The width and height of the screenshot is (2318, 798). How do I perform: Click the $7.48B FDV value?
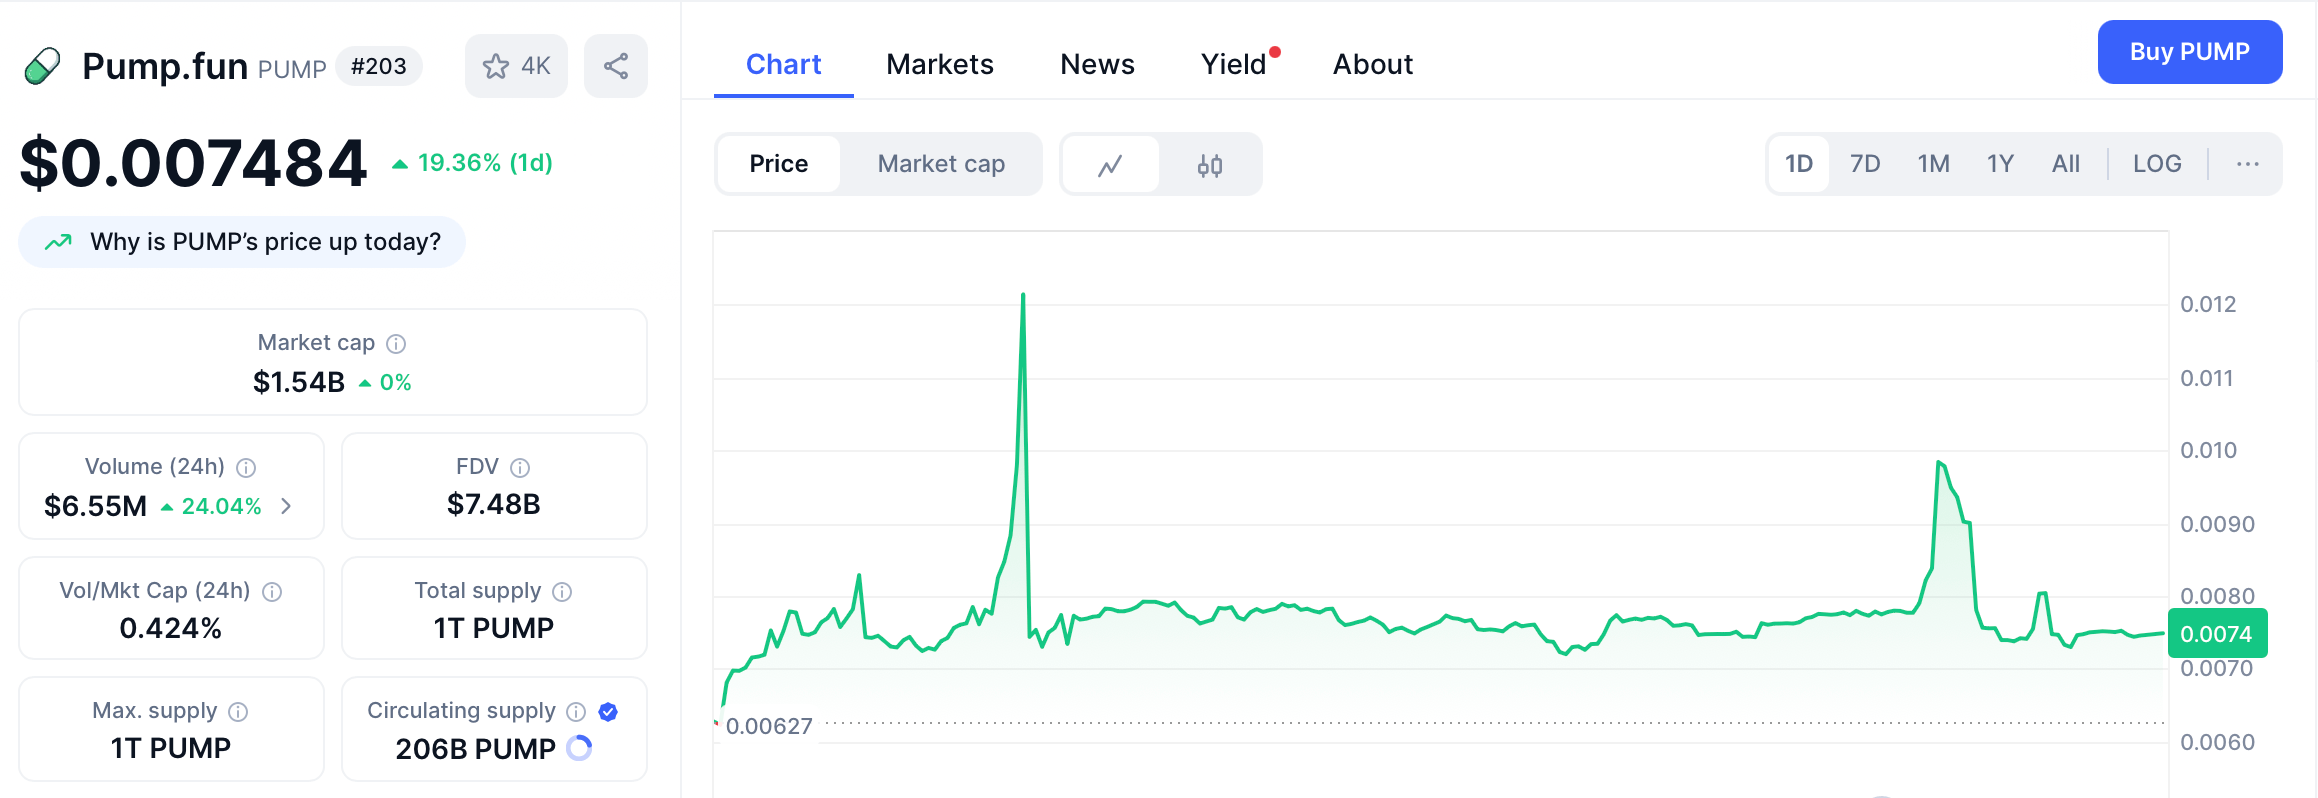click(494, 505)
